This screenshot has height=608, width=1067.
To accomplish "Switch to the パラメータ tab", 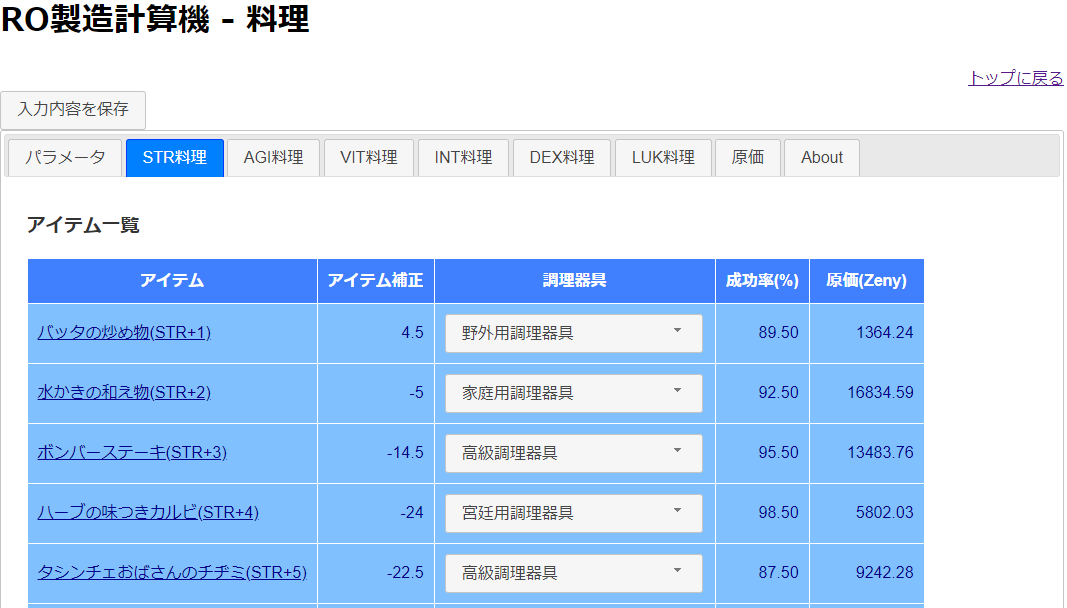I will click(x=65, y=157).
